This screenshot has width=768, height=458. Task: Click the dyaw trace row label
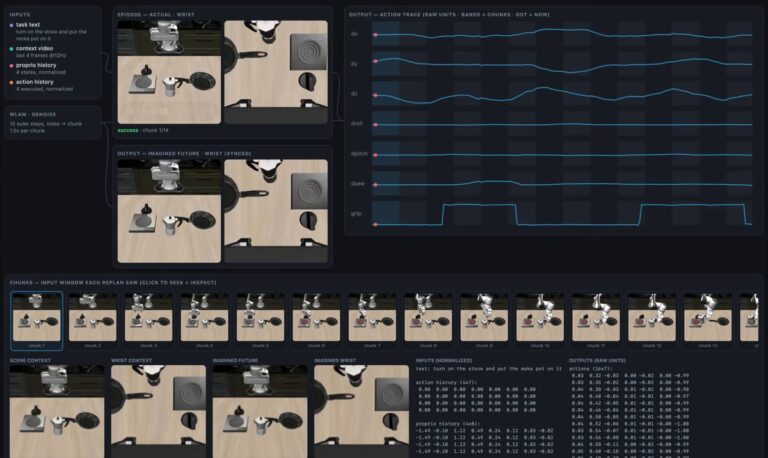(x=358, y=184)
